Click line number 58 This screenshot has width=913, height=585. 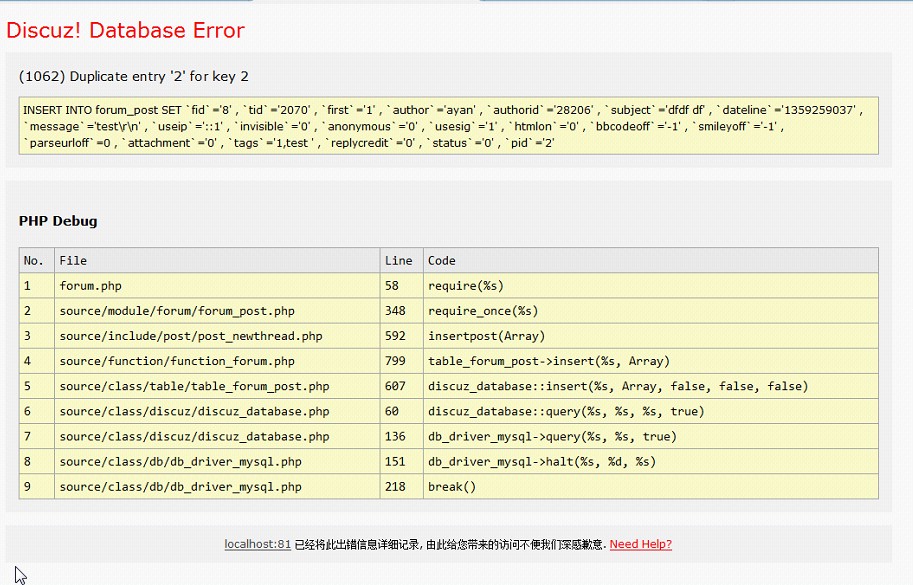pos(402,286)
